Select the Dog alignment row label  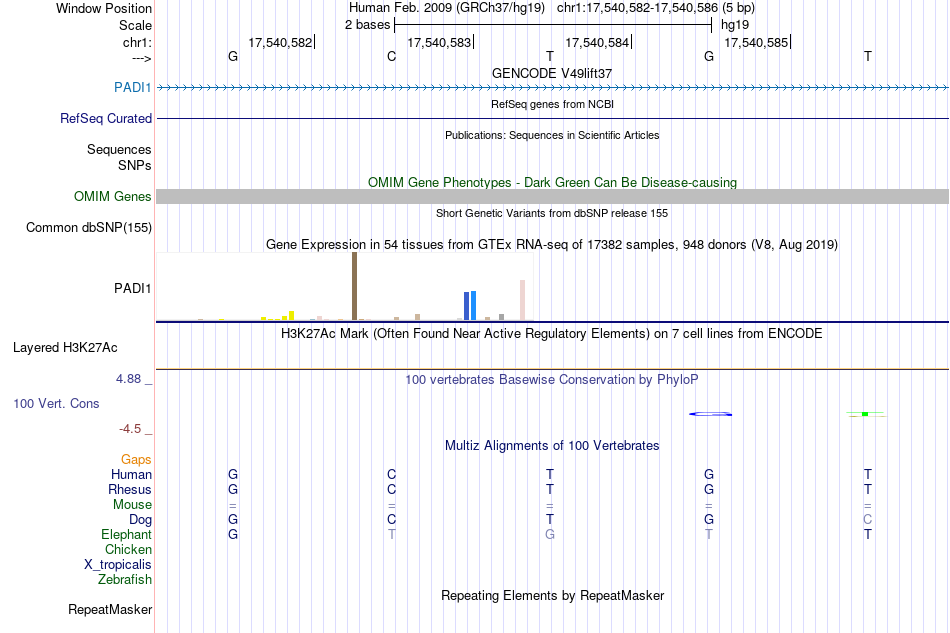pos(141,520)
